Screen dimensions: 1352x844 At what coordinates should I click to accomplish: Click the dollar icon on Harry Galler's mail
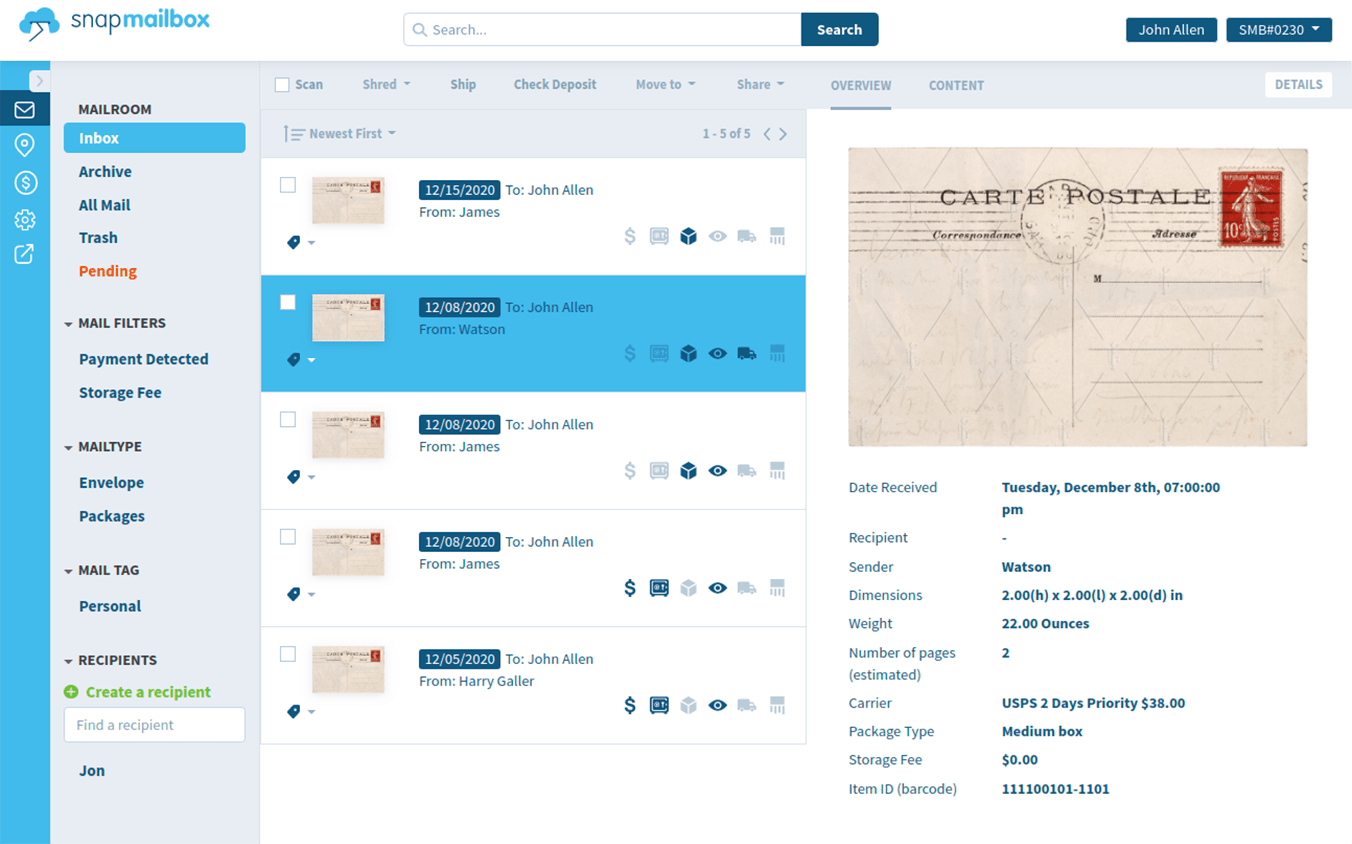pos(630,706)
